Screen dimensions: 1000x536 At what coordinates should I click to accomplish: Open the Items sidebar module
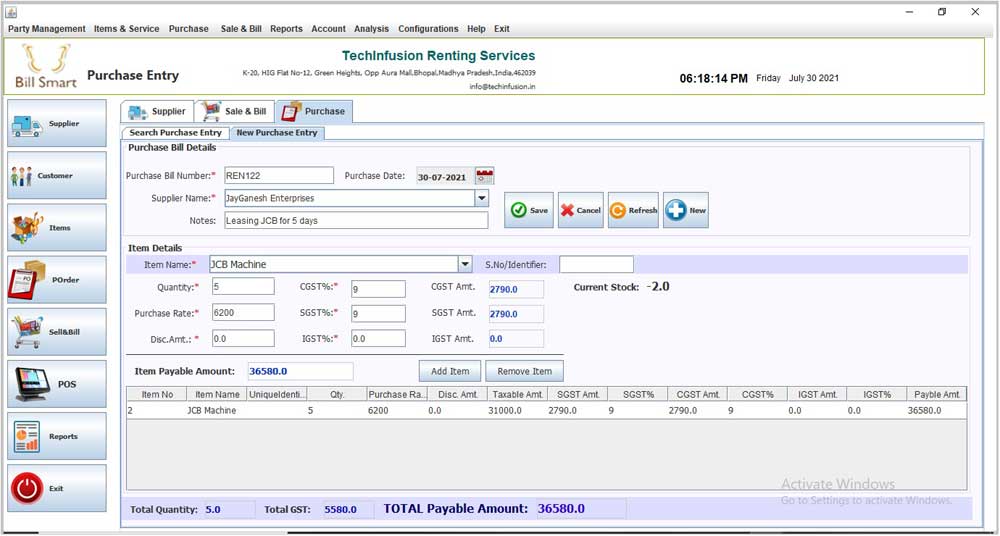(57, 228)
